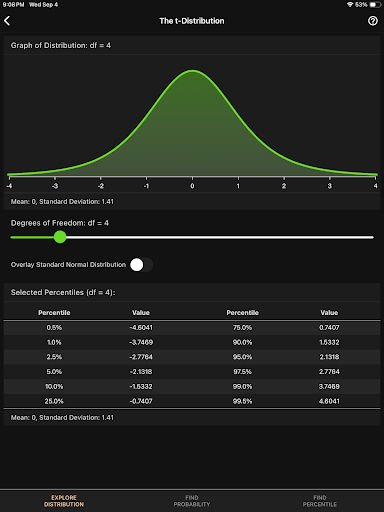The width and height of the screenshot is (384, 512).
Task: Tap the Wi-Fi status icon
Action: click(350, 5)
